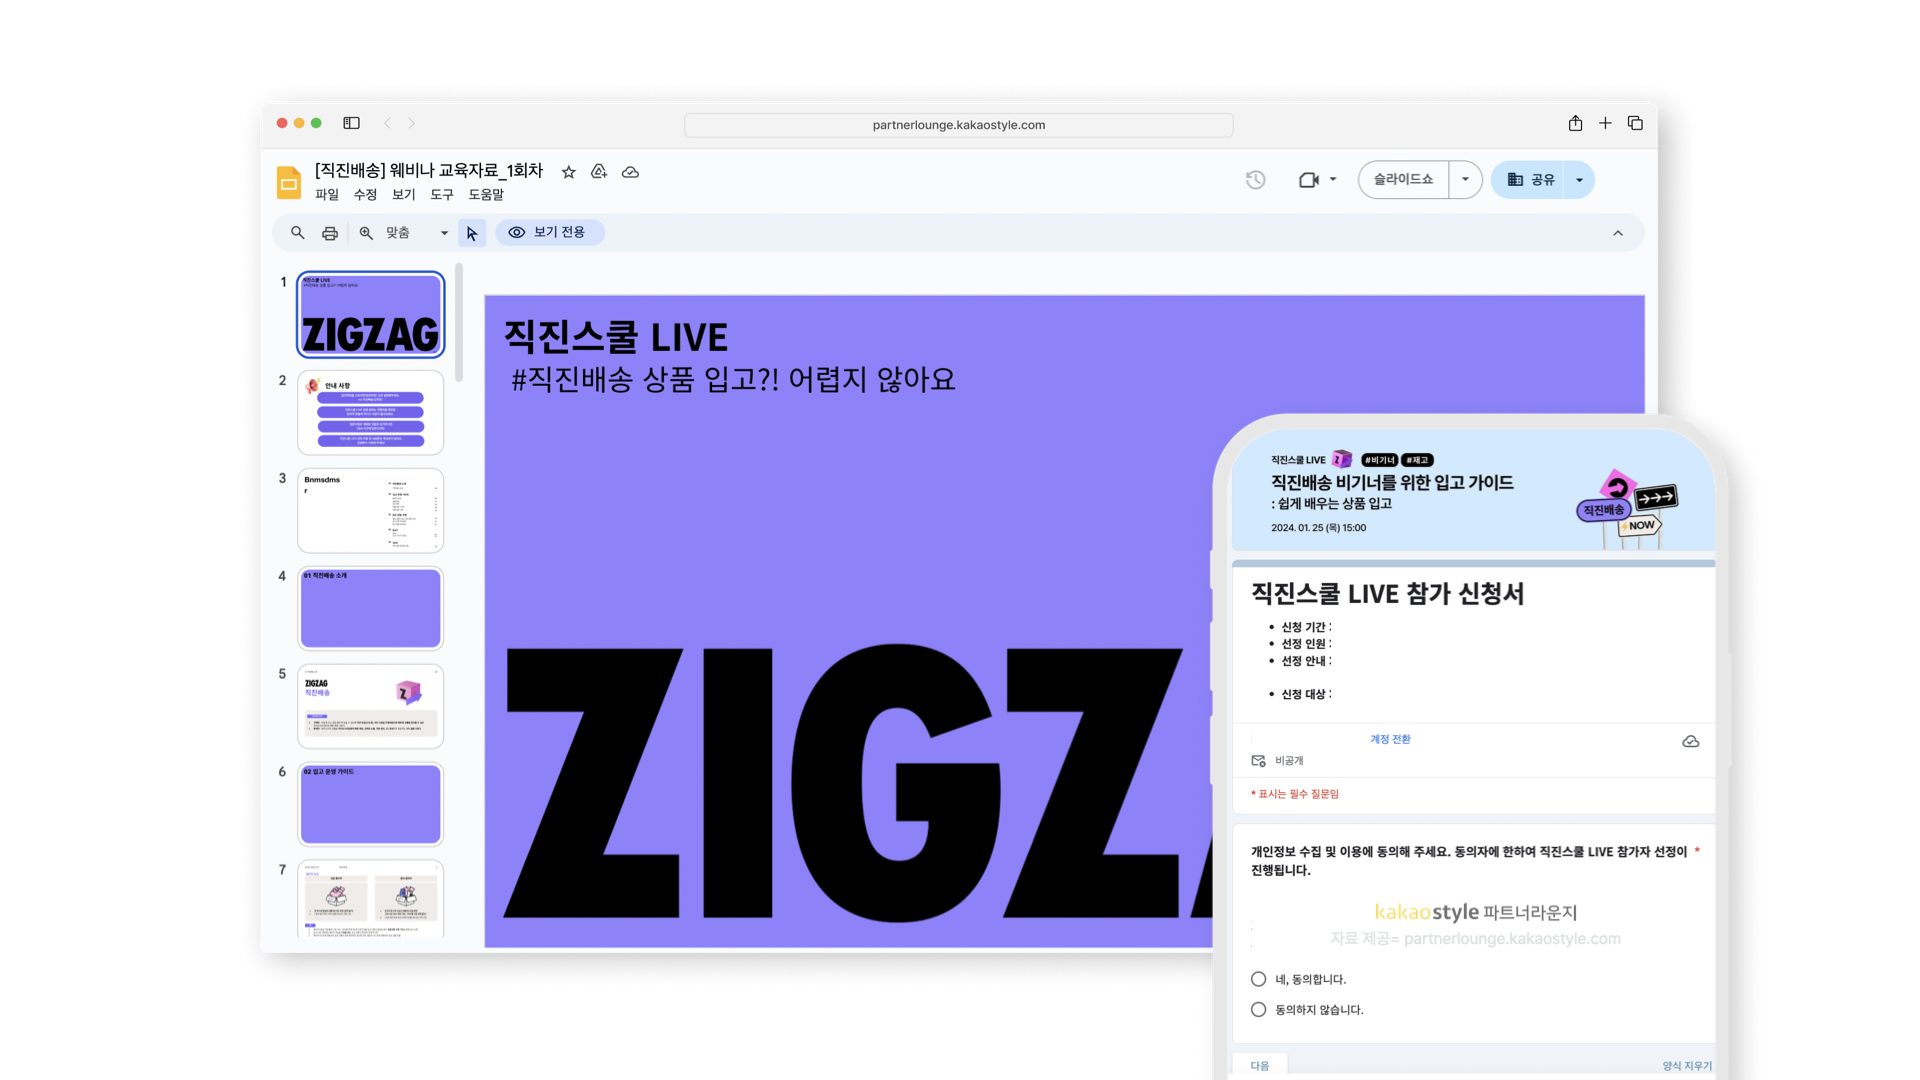The image size is (1920, 1080).
Task: Click the 신청 대상 bullet text
Action: (x=1306, y=694)
